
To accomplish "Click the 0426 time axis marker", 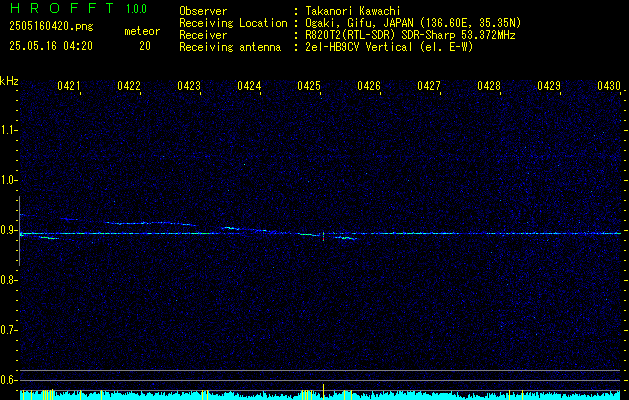I will (x=369, y=86).
